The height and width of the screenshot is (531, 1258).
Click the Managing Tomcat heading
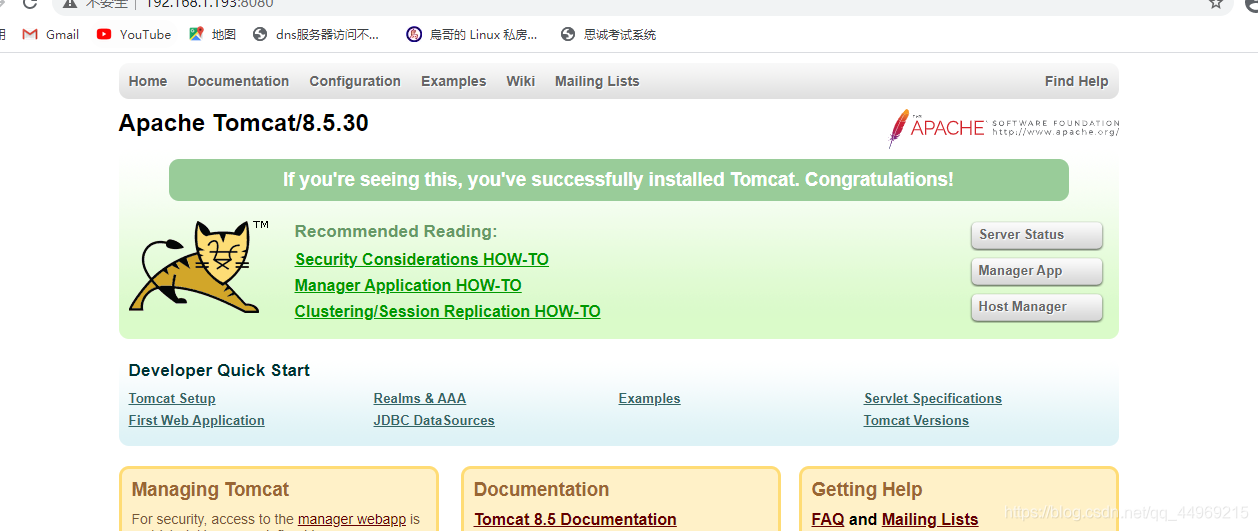coord(210,489)
